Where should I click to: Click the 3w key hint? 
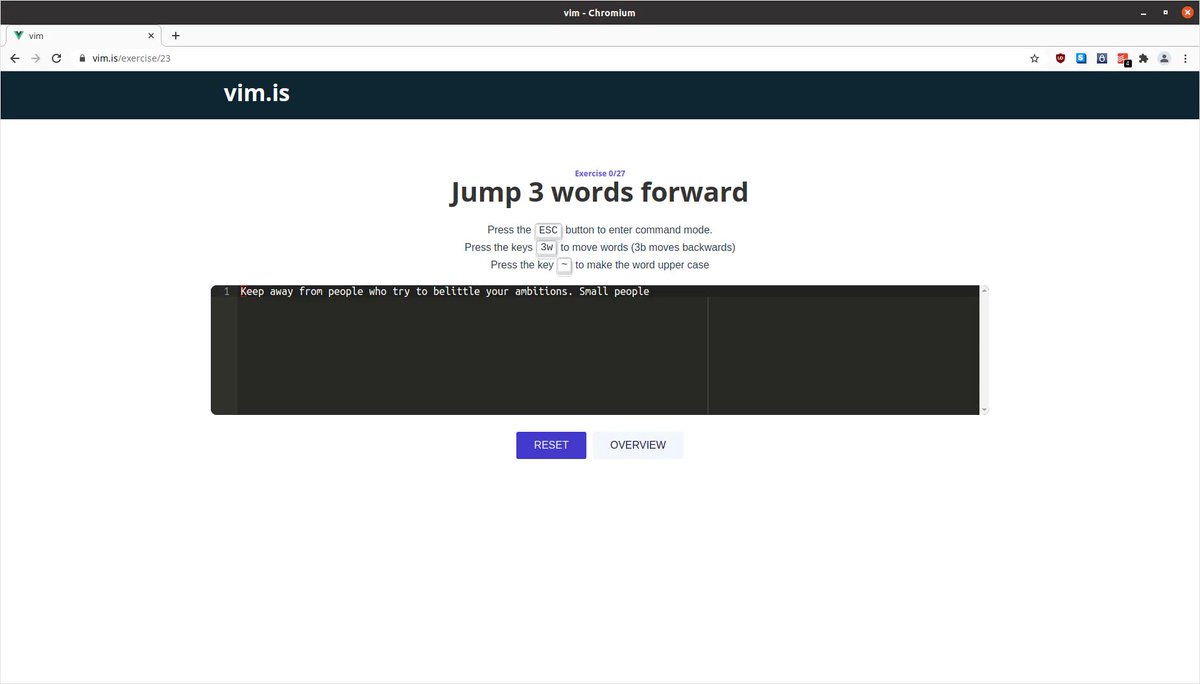(547, 247)
